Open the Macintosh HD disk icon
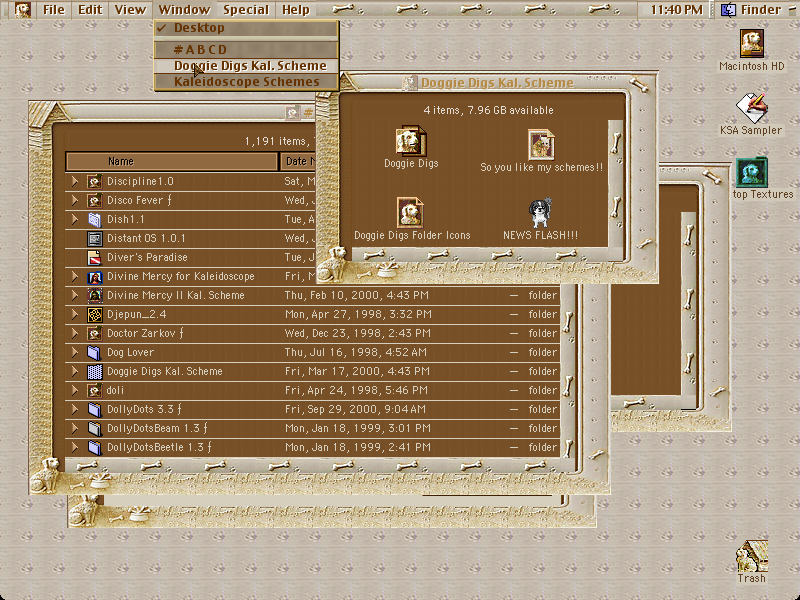 (752, 43)
